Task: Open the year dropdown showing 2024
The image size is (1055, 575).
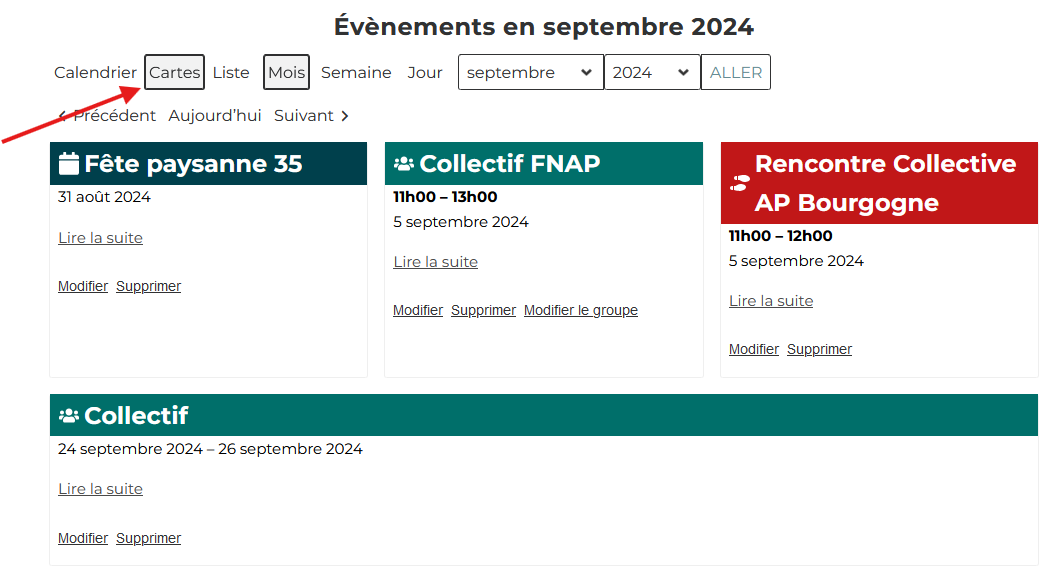Action: click(x=651, y=72)
